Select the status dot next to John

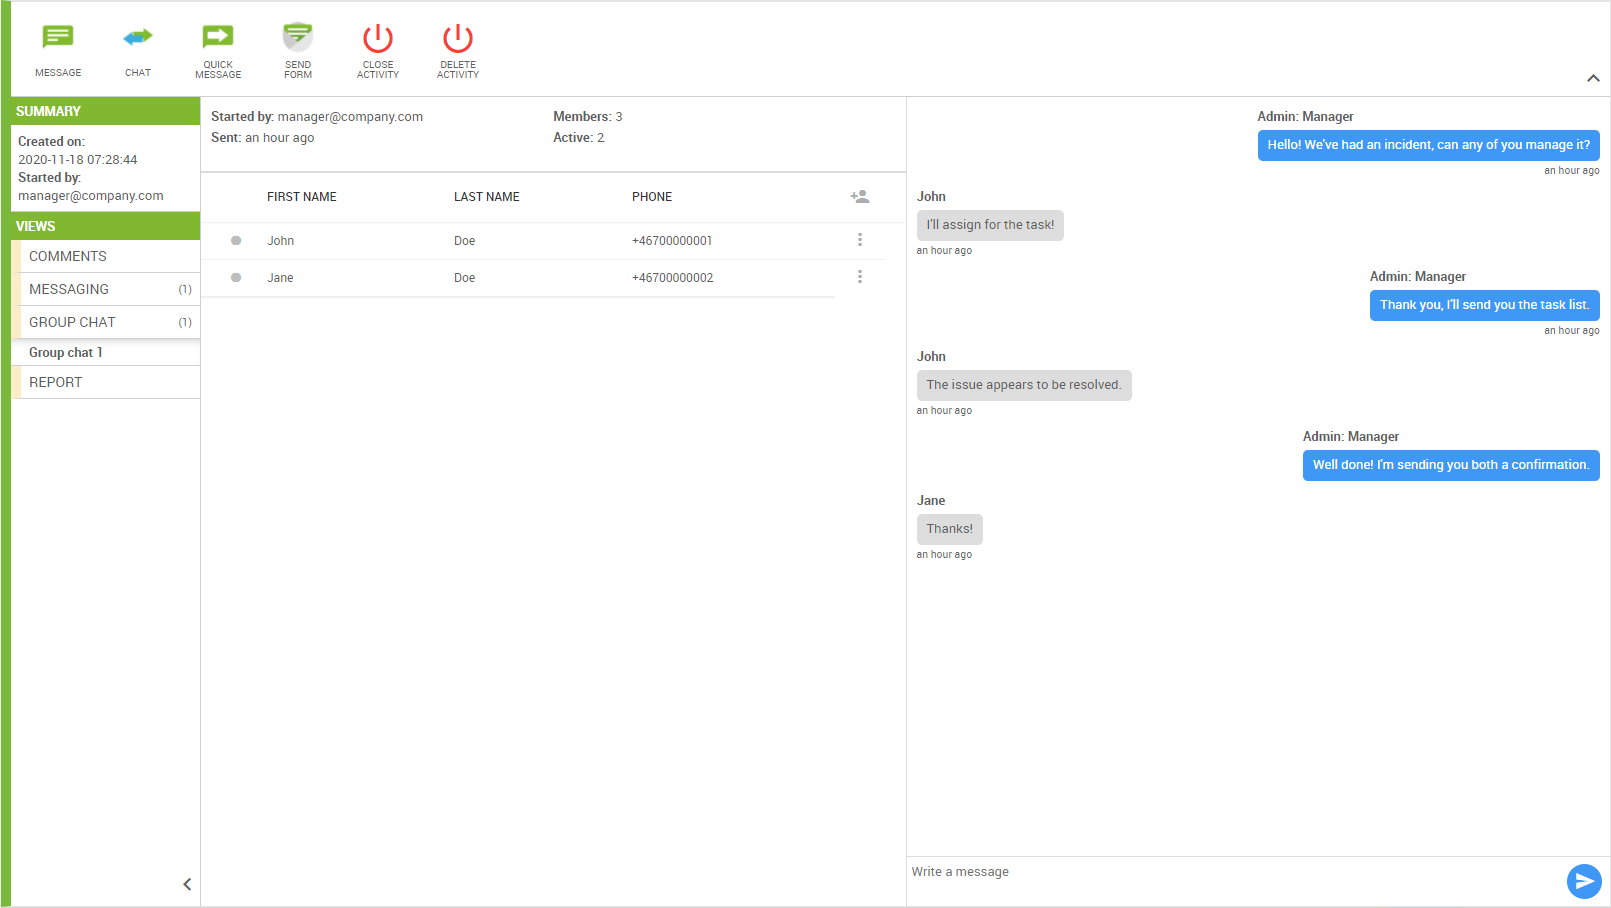(236, 240)
